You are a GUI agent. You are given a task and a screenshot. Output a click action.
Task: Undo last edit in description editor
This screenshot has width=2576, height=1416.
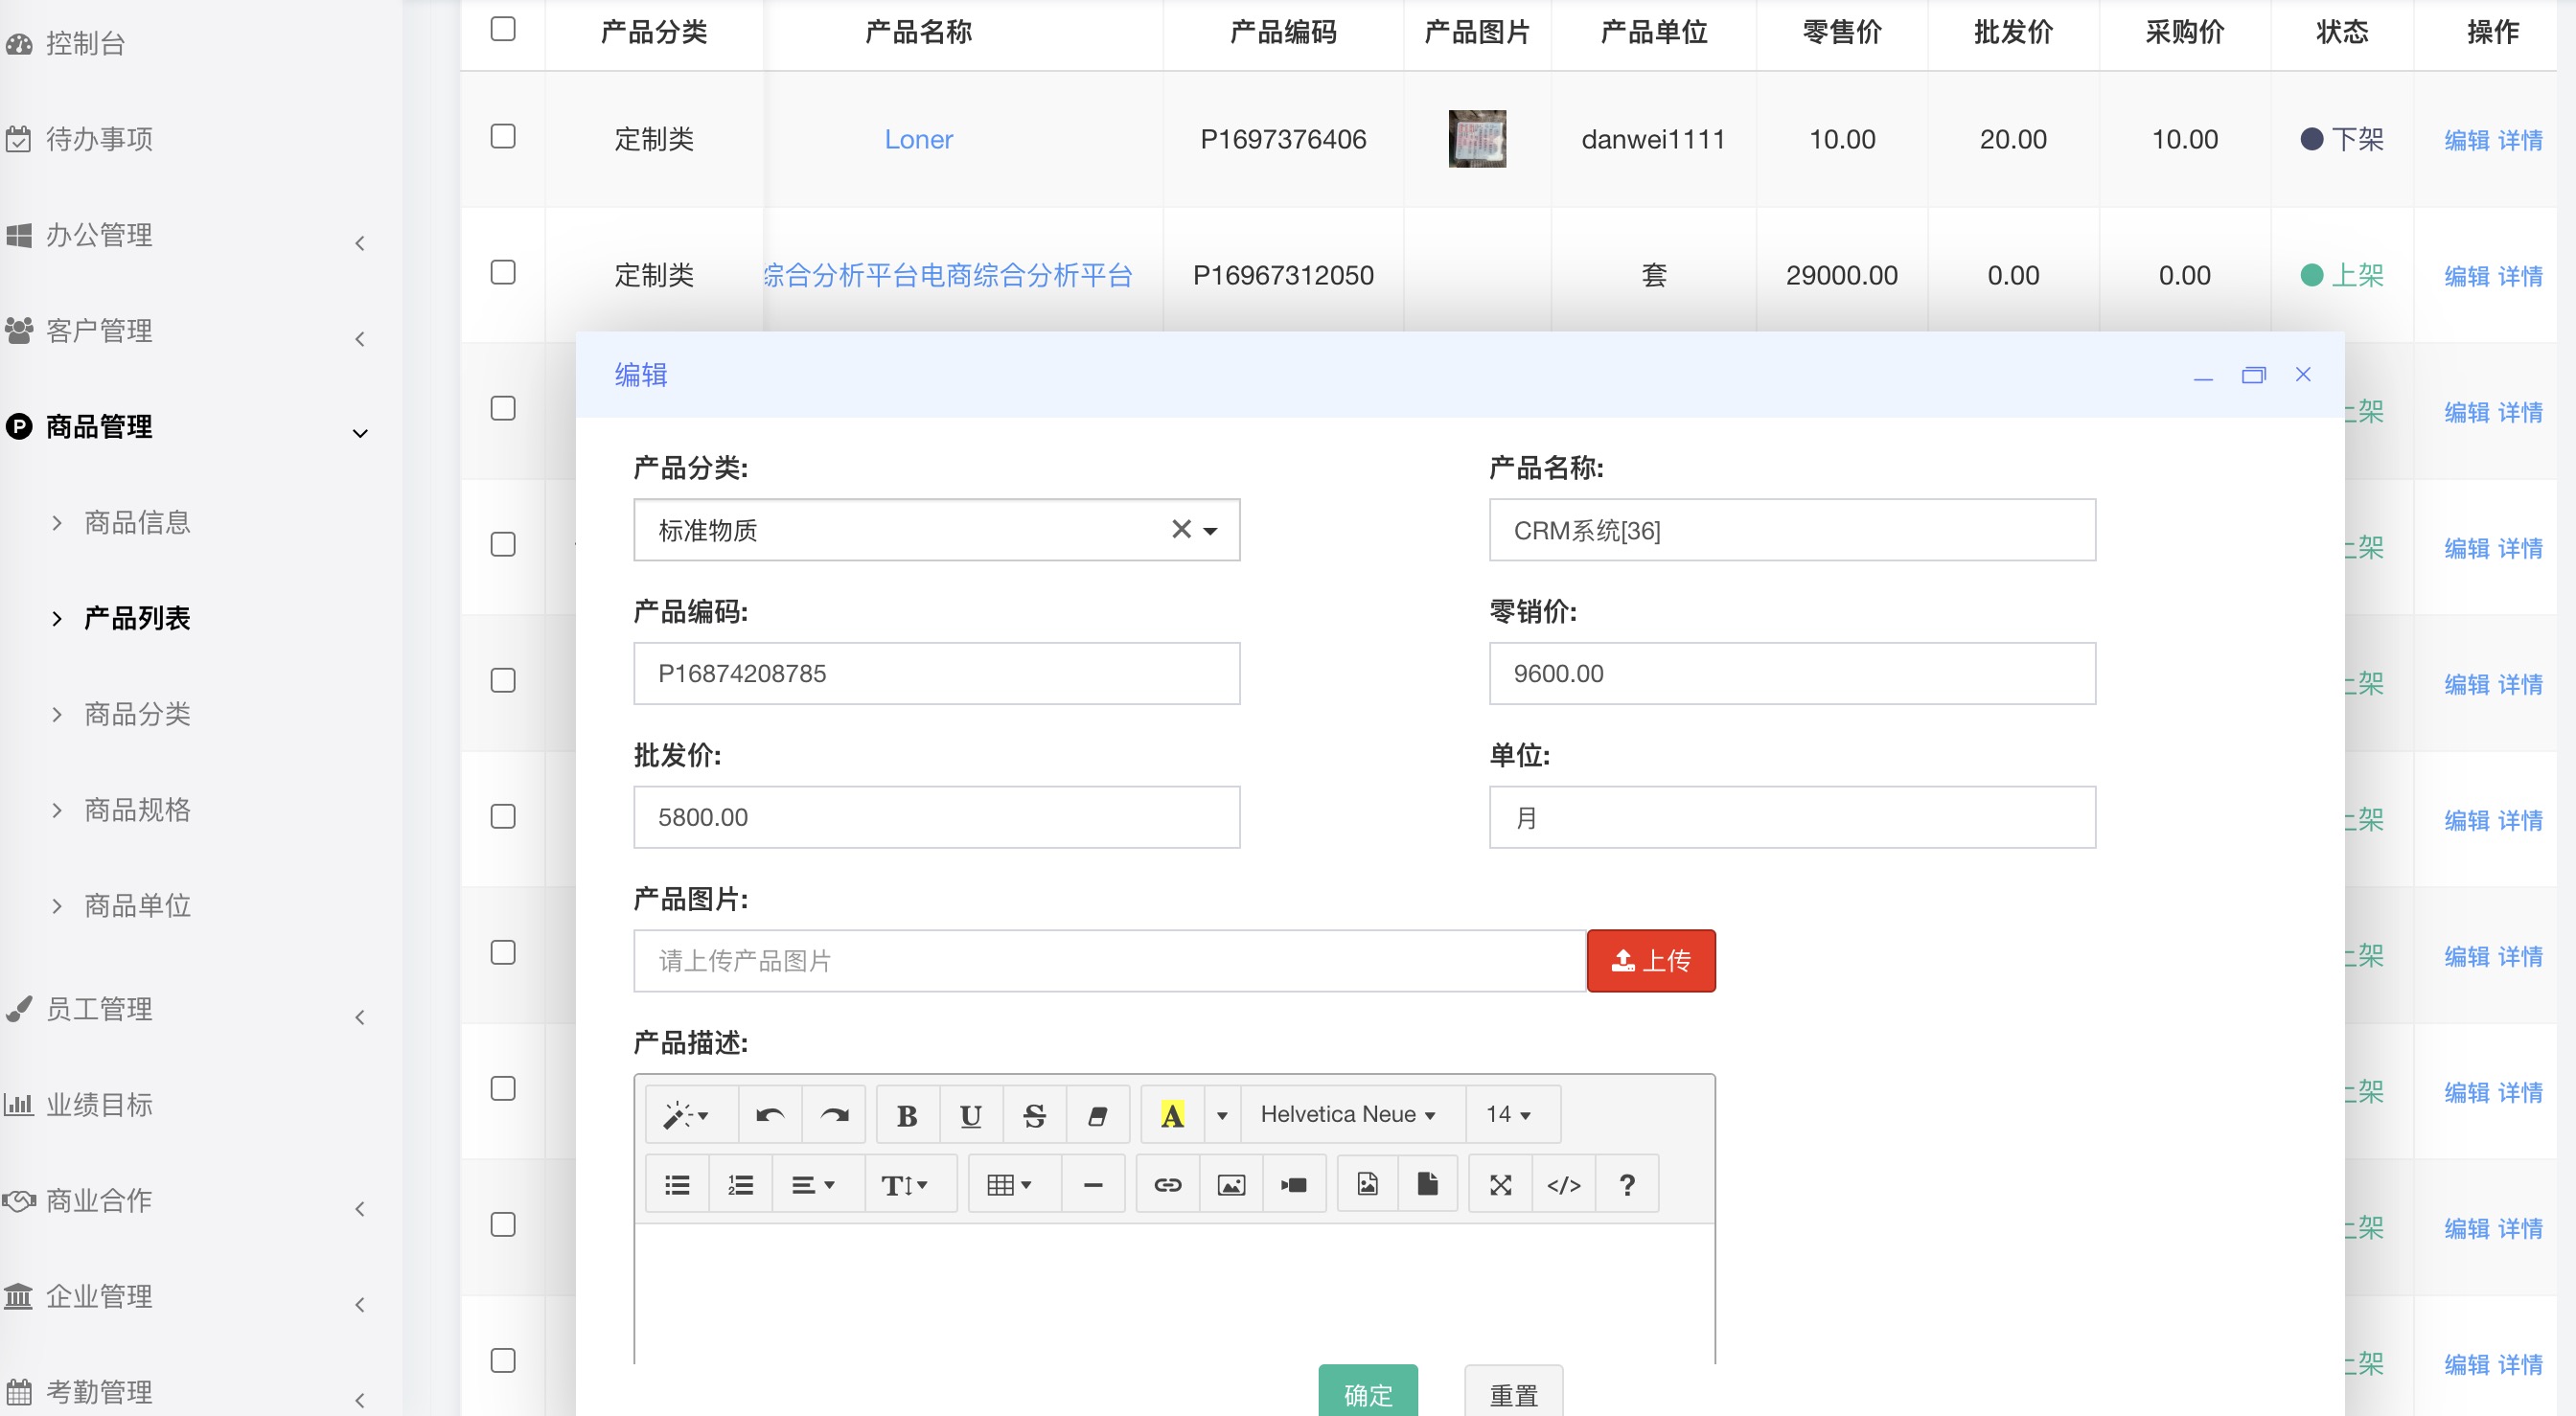point(769,1115)
